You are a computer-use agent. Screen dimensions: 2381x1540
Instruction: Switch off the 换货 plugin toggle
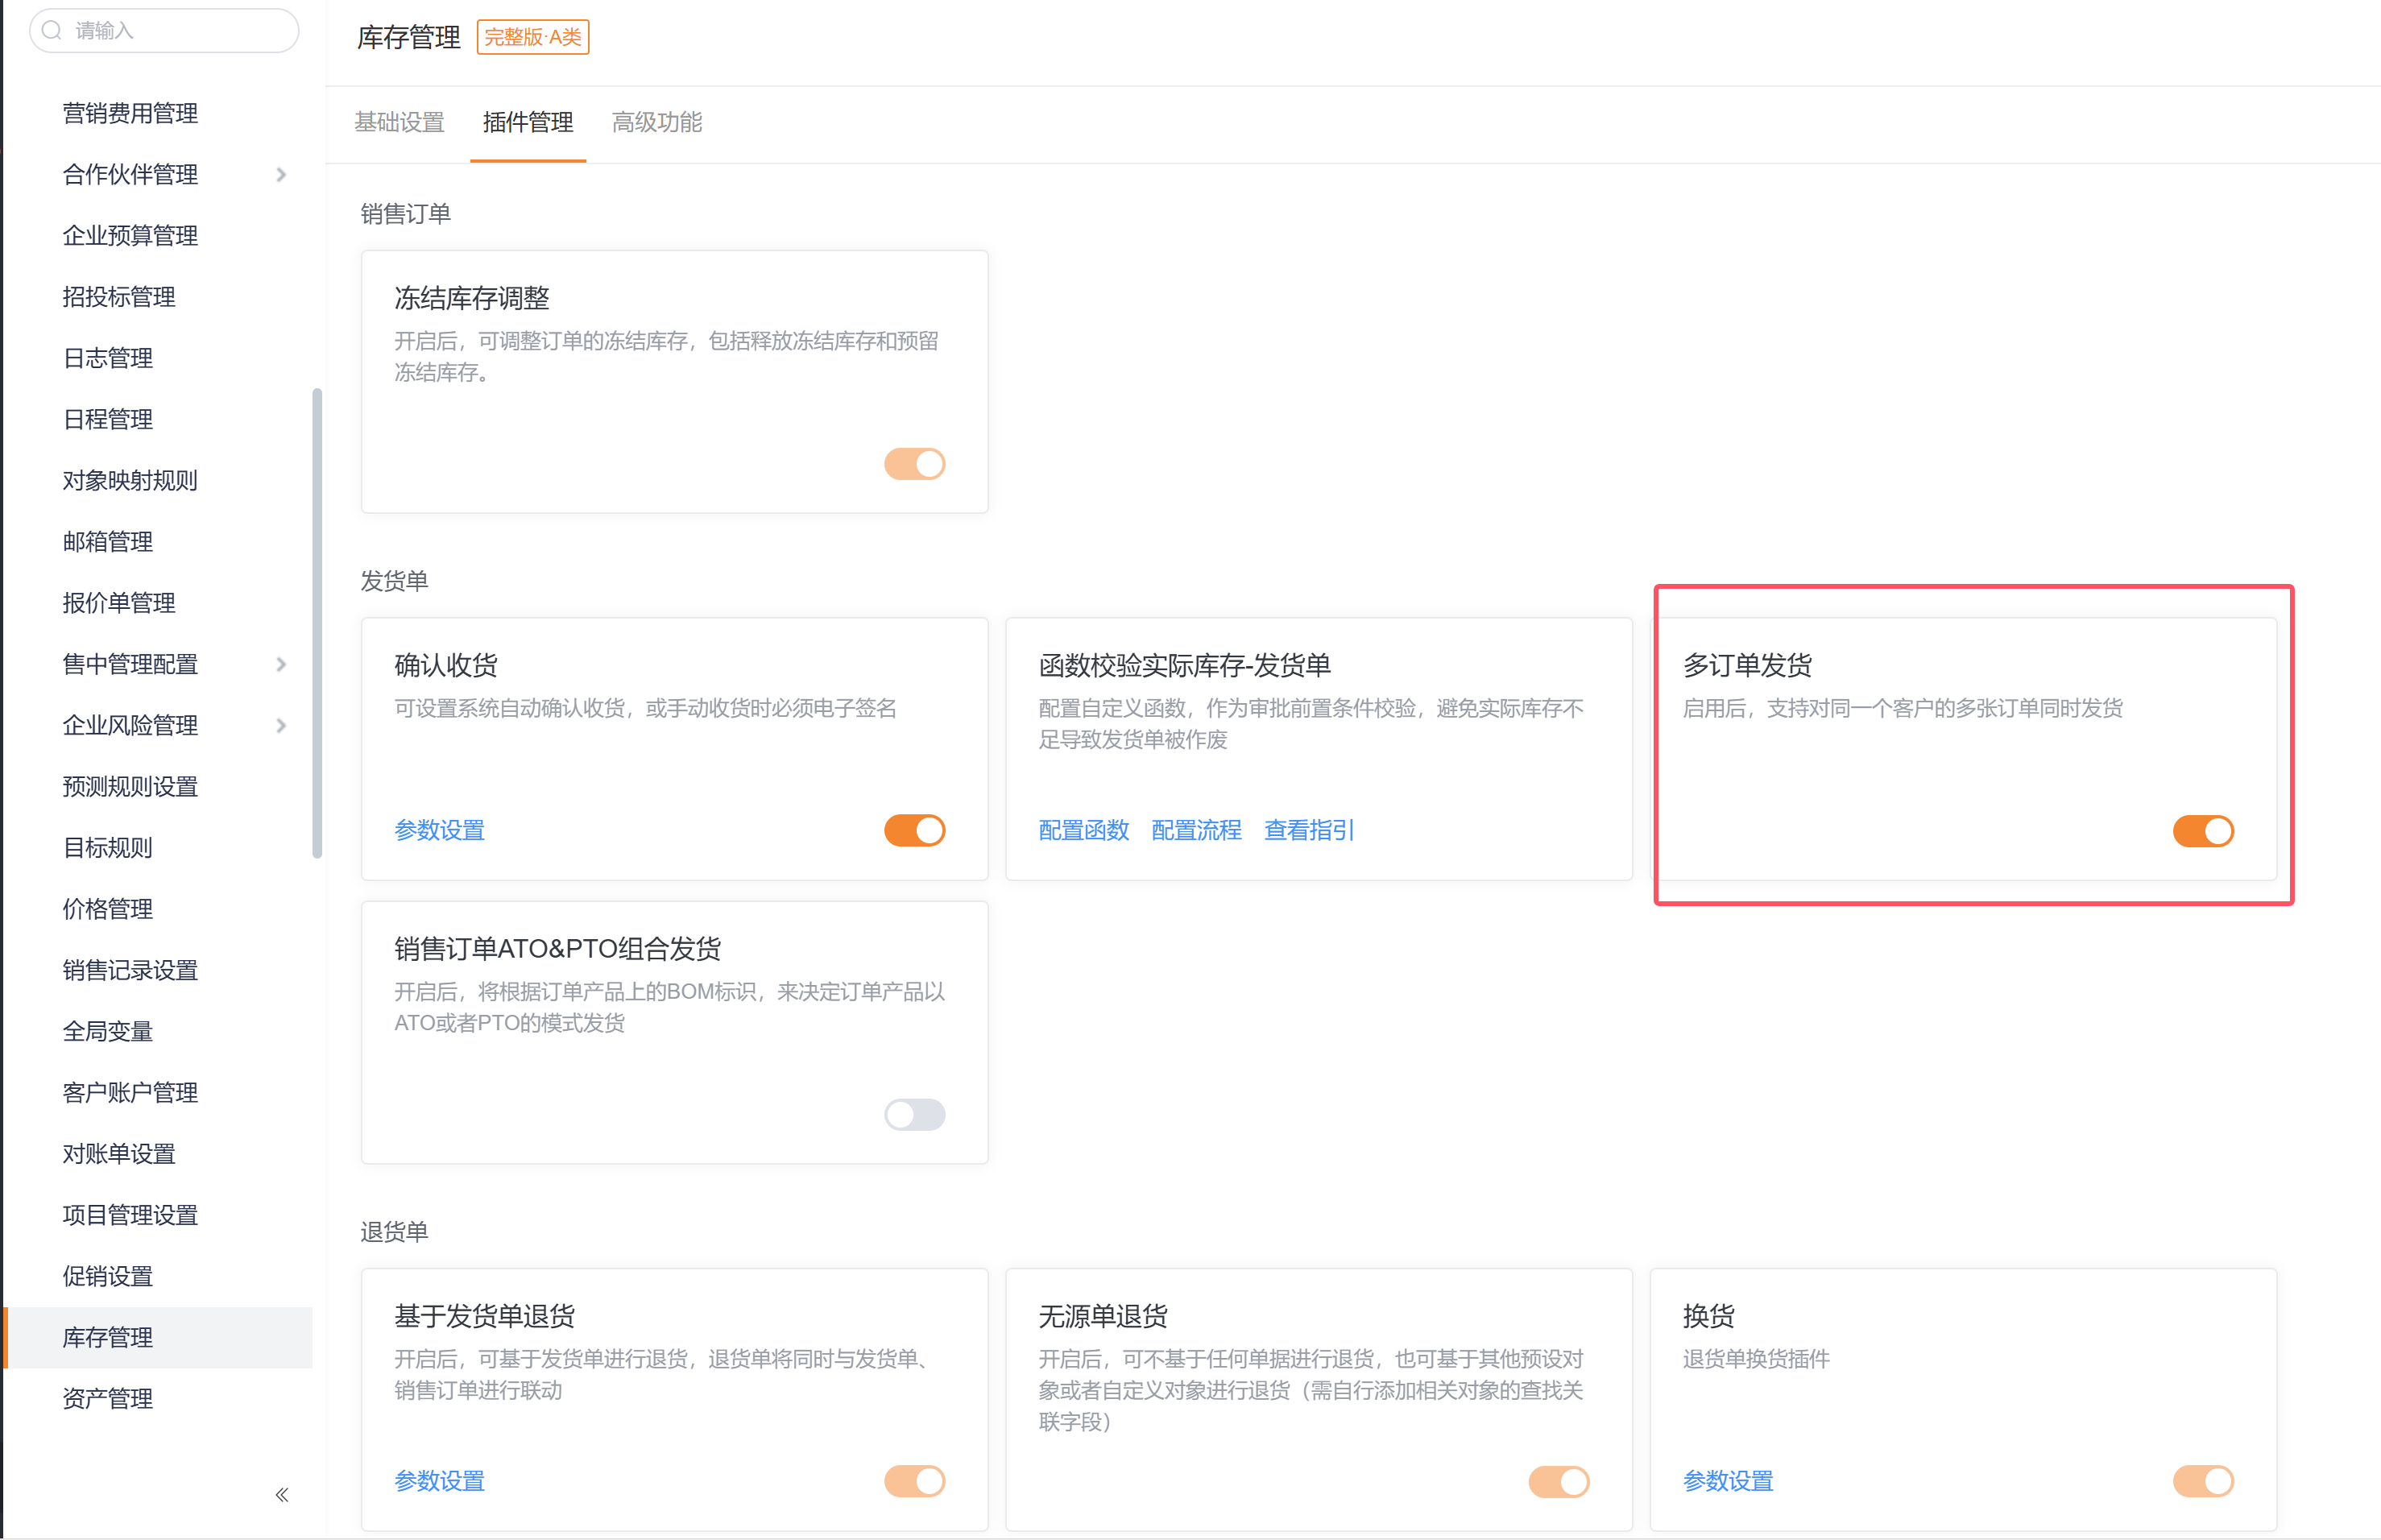tap(2203, 1481)
